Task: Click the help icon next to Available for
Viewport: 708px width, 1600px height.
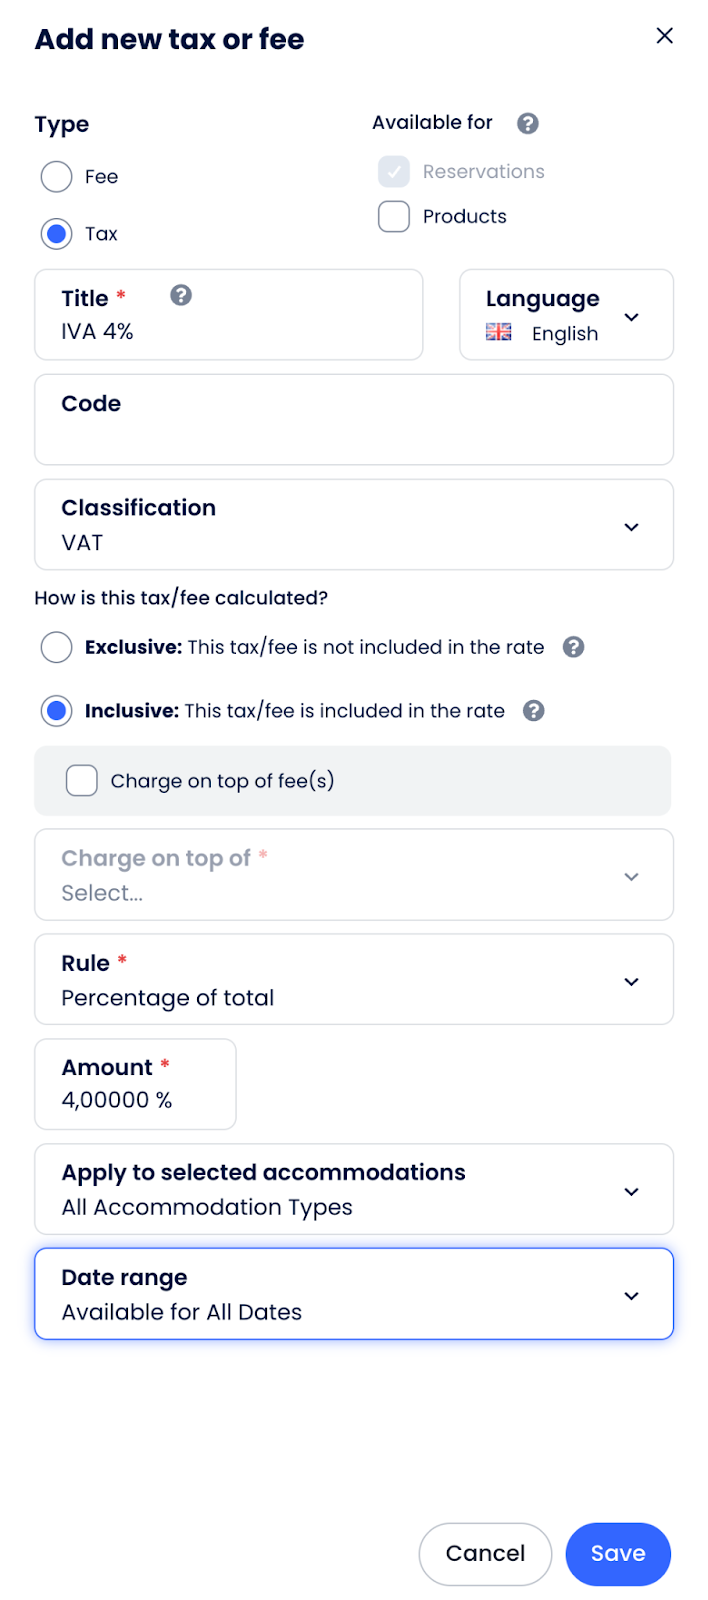Action: pos(528,123)
